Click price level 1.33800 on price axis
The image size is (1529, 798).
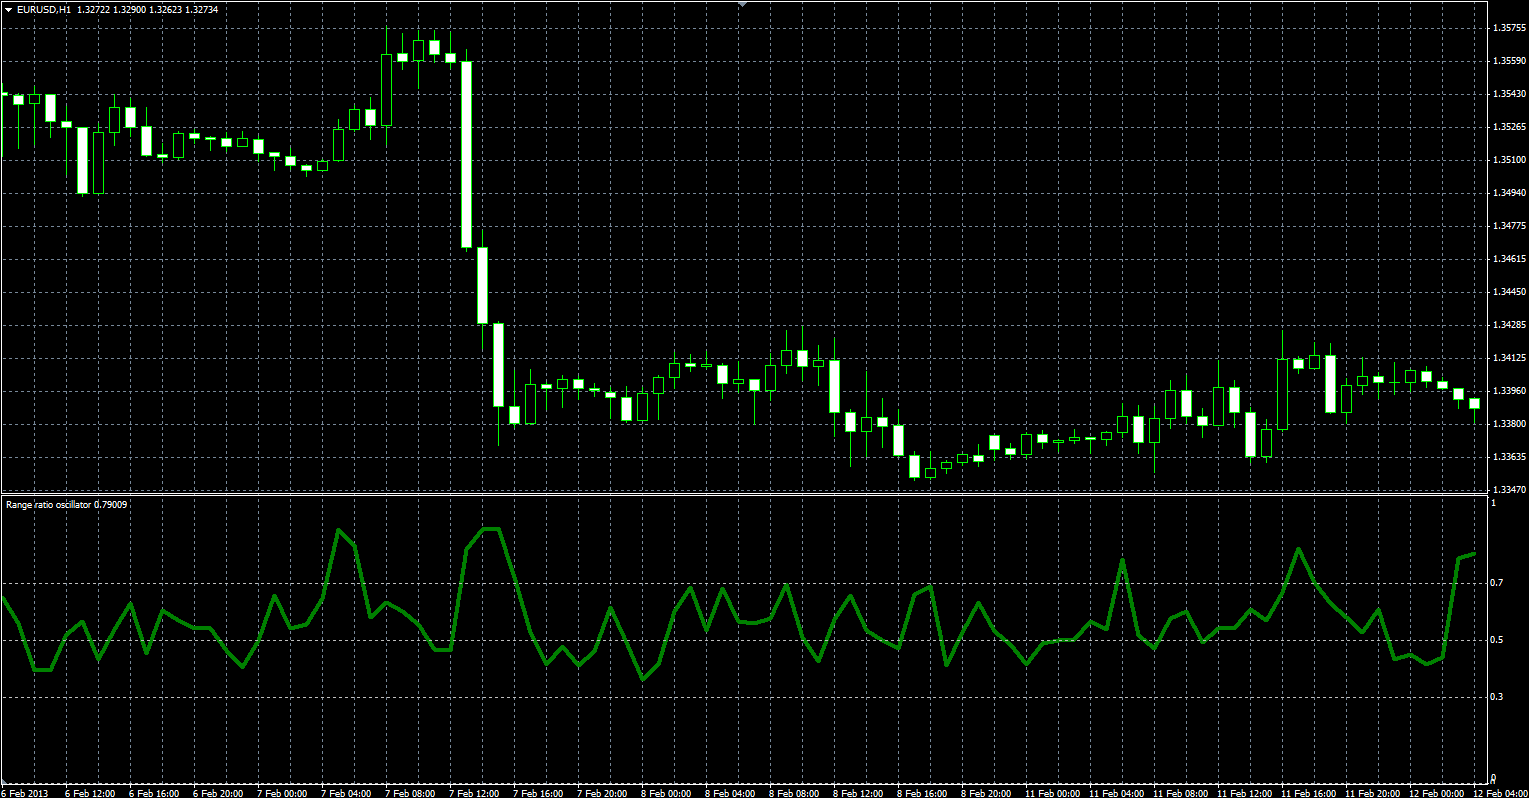click(x=1508, y=424)
